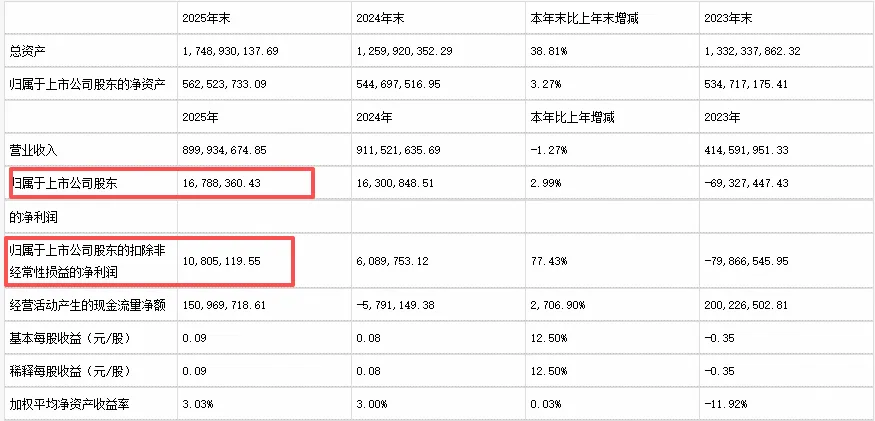Click the 总资产 row label
The width and height of the screenshot is (875, 421).
pyautogui.click(x=27, y=51)
